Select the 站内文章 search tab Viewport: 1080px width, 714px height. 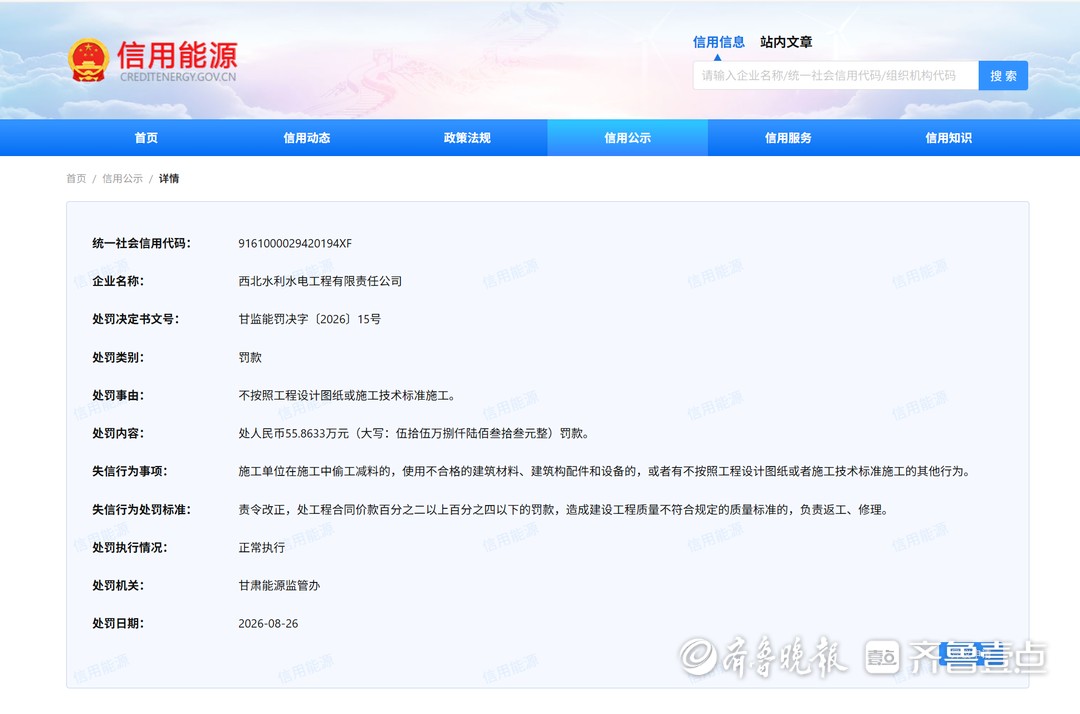click(786, 42)
